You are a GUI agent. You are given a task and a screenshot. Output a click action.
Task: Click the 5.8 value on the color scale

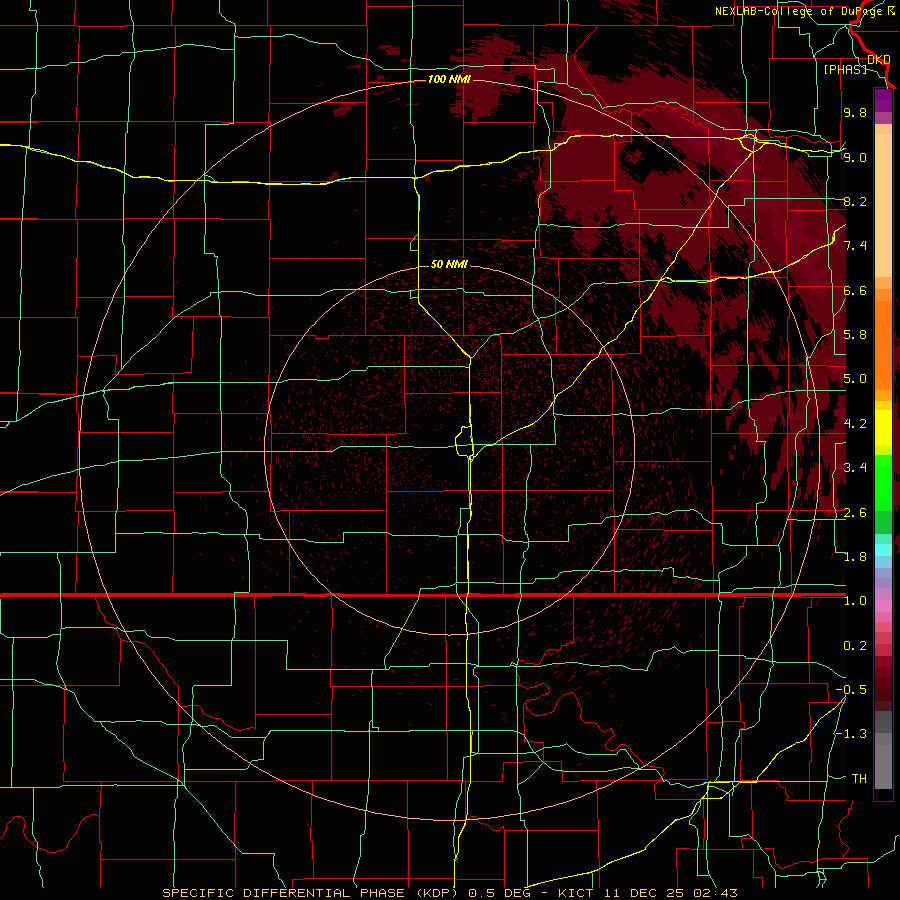pyautogui.click(x=855, y=334)
